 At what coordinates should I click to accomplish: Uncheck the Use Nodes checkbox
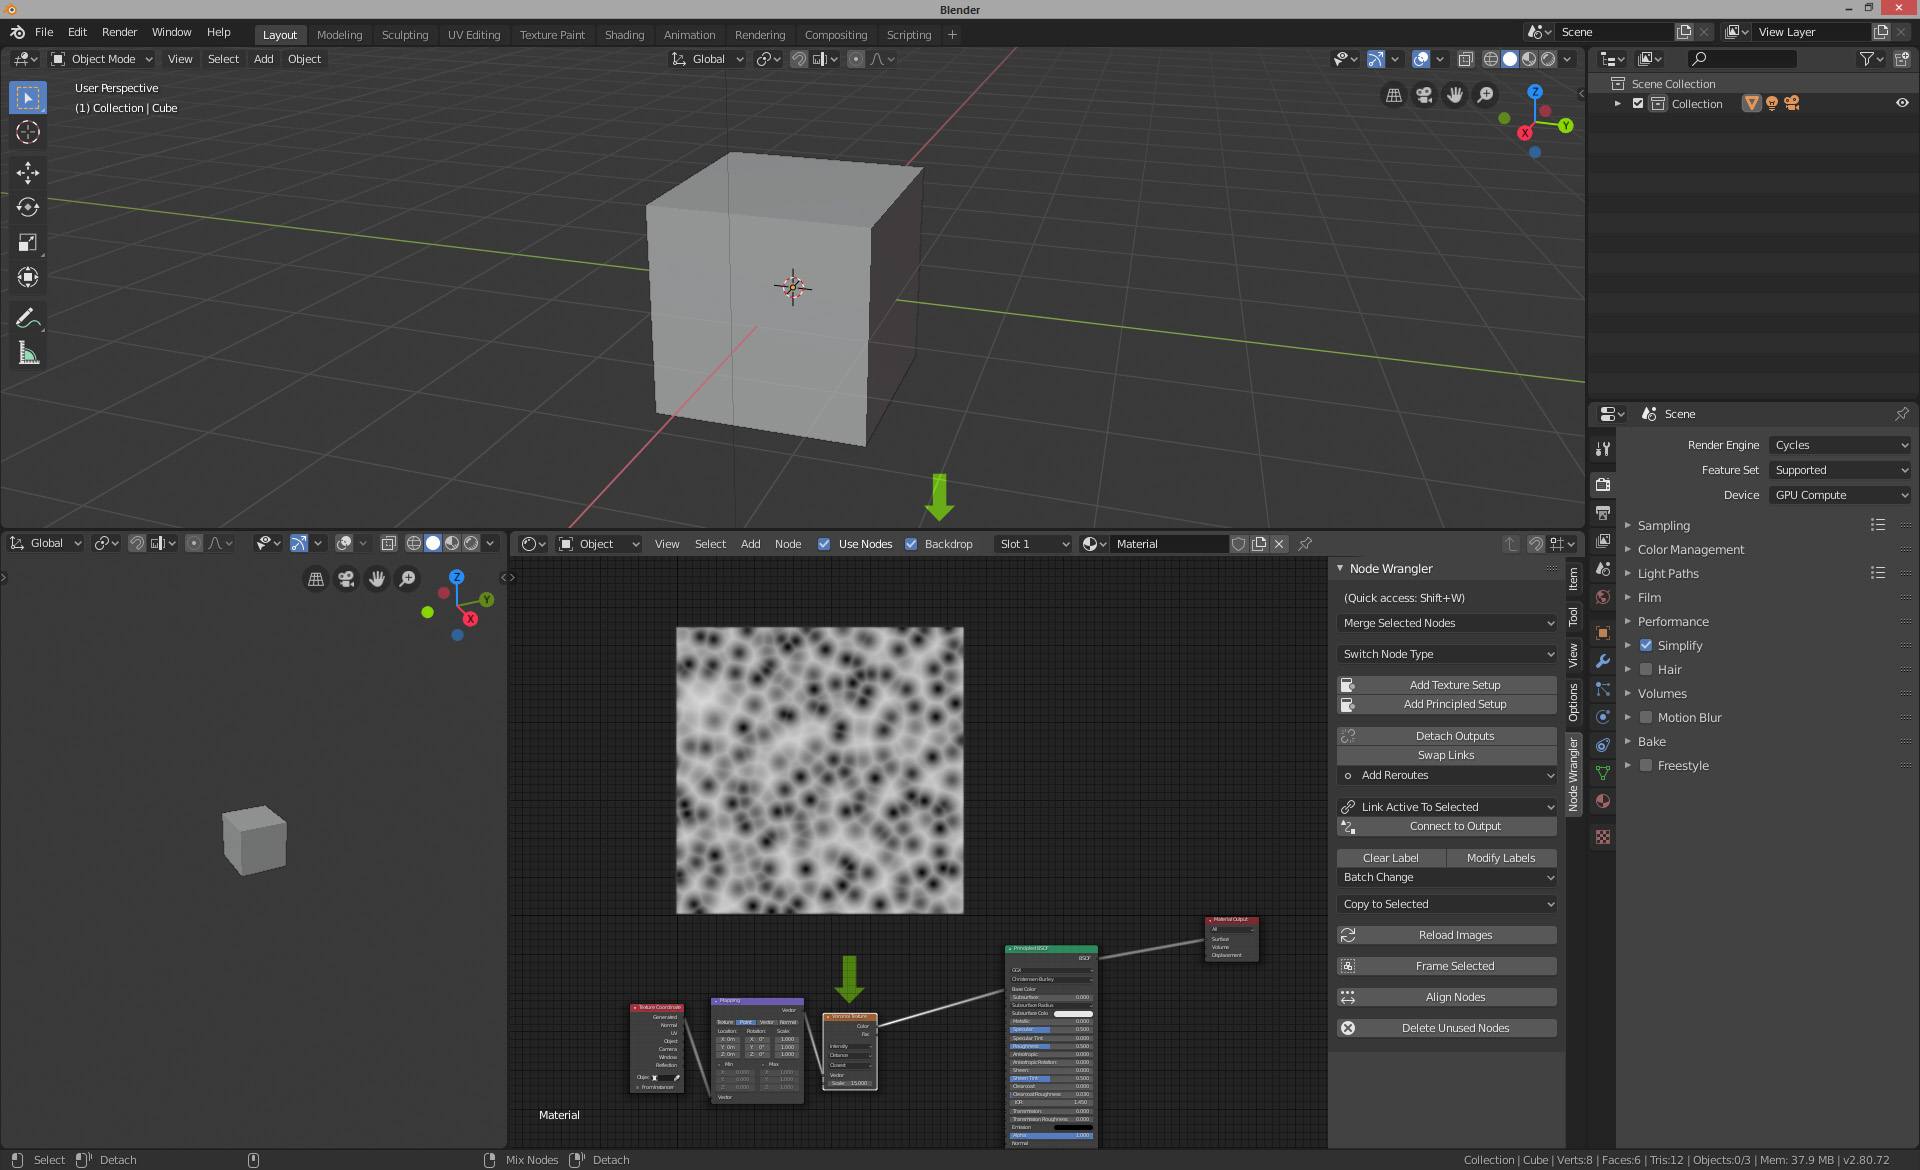(824, 544)
